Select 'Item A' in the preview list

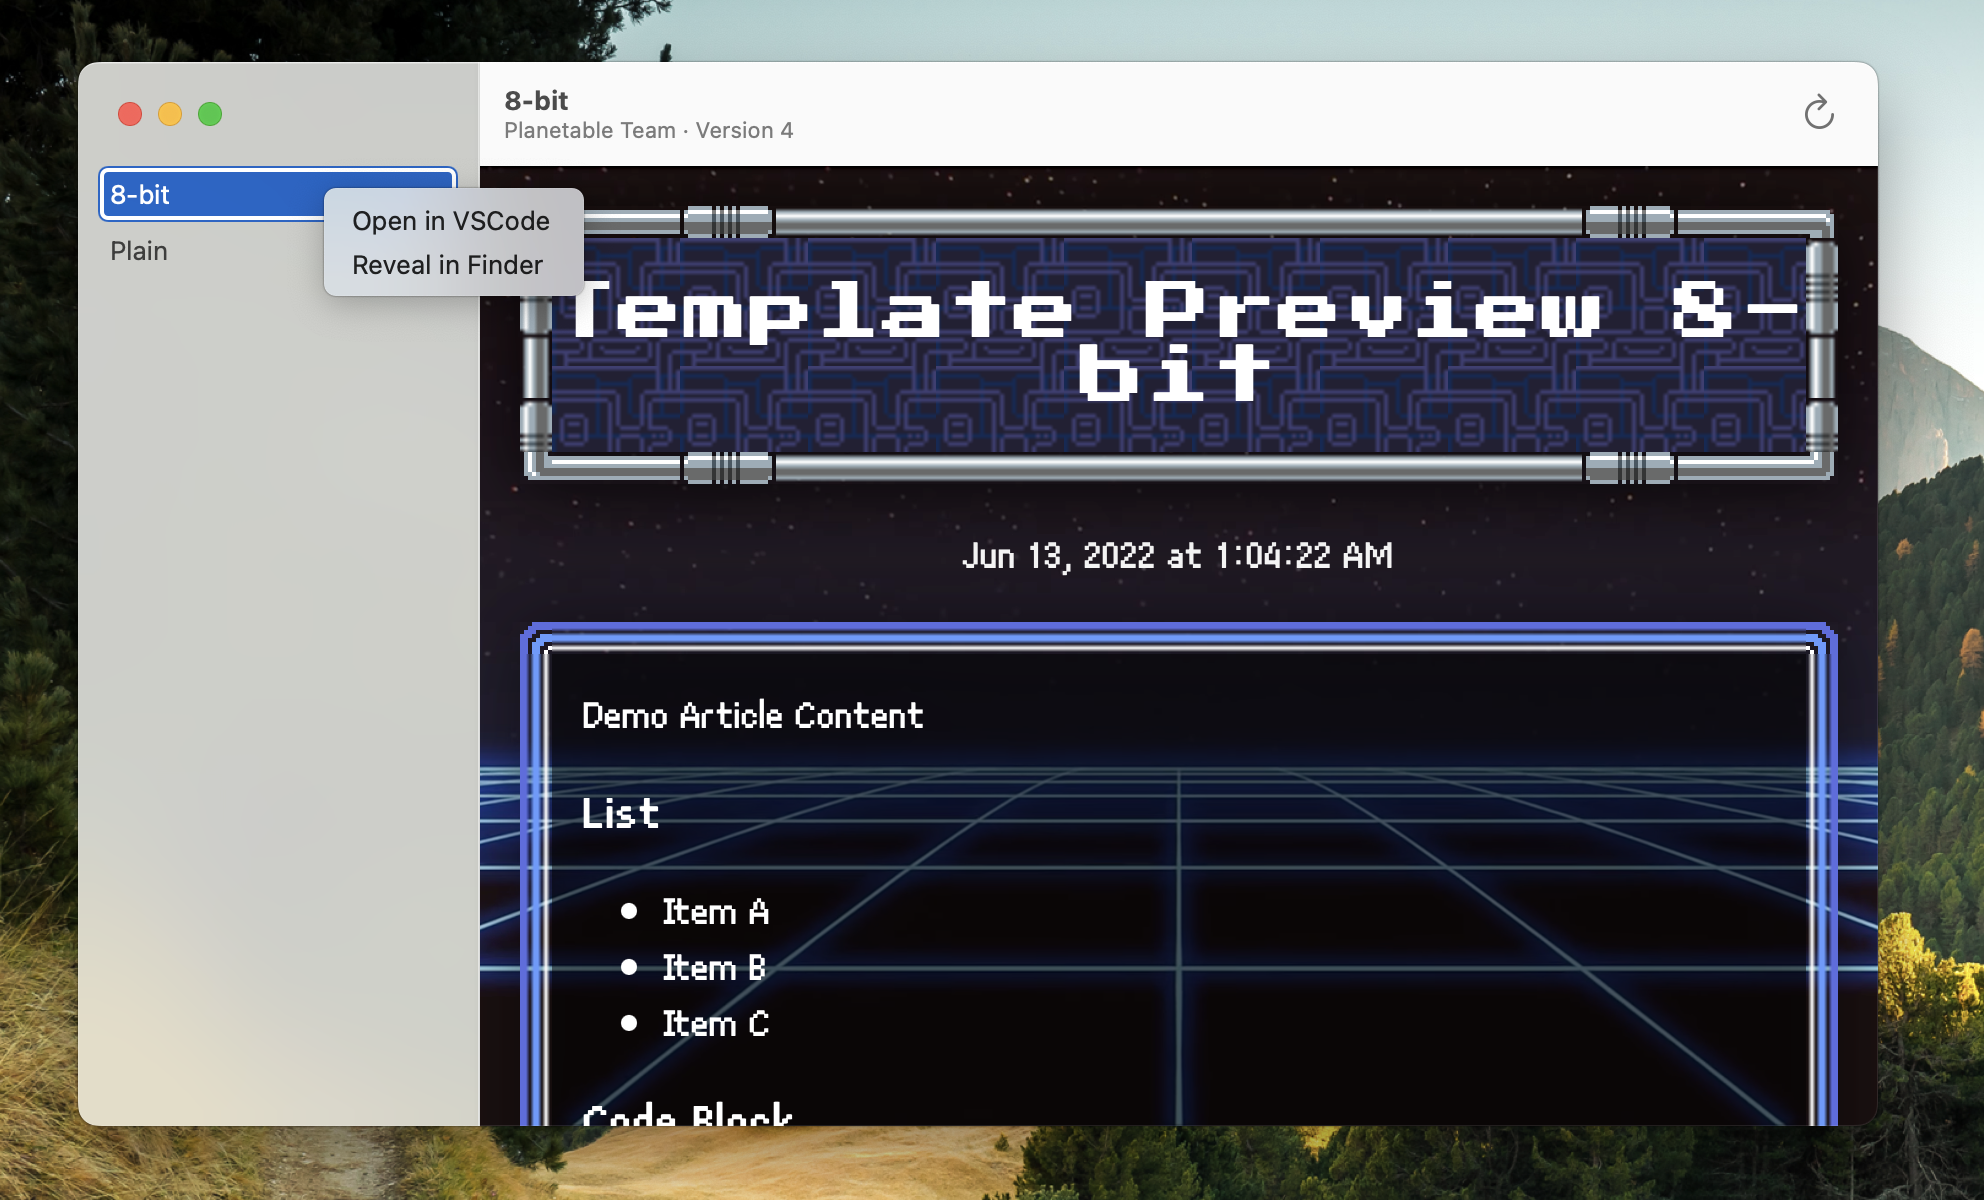(716, 912)
